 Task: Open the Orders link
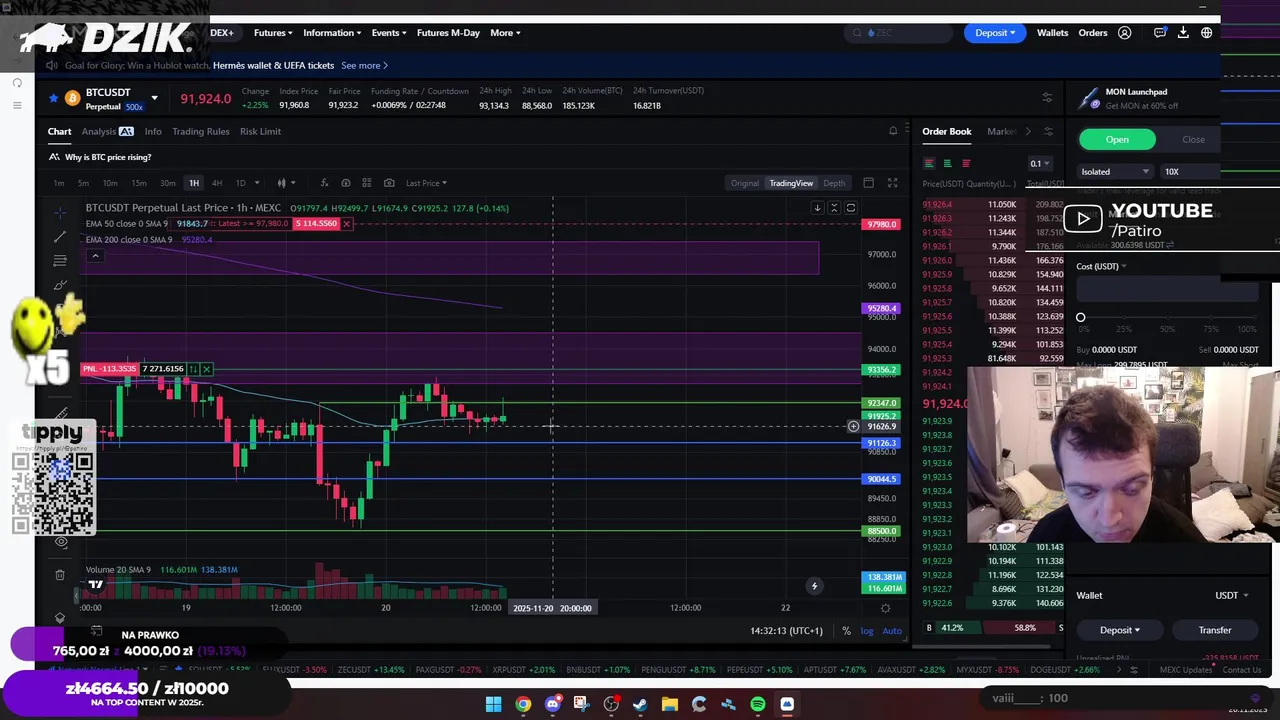click(1093, 33)
